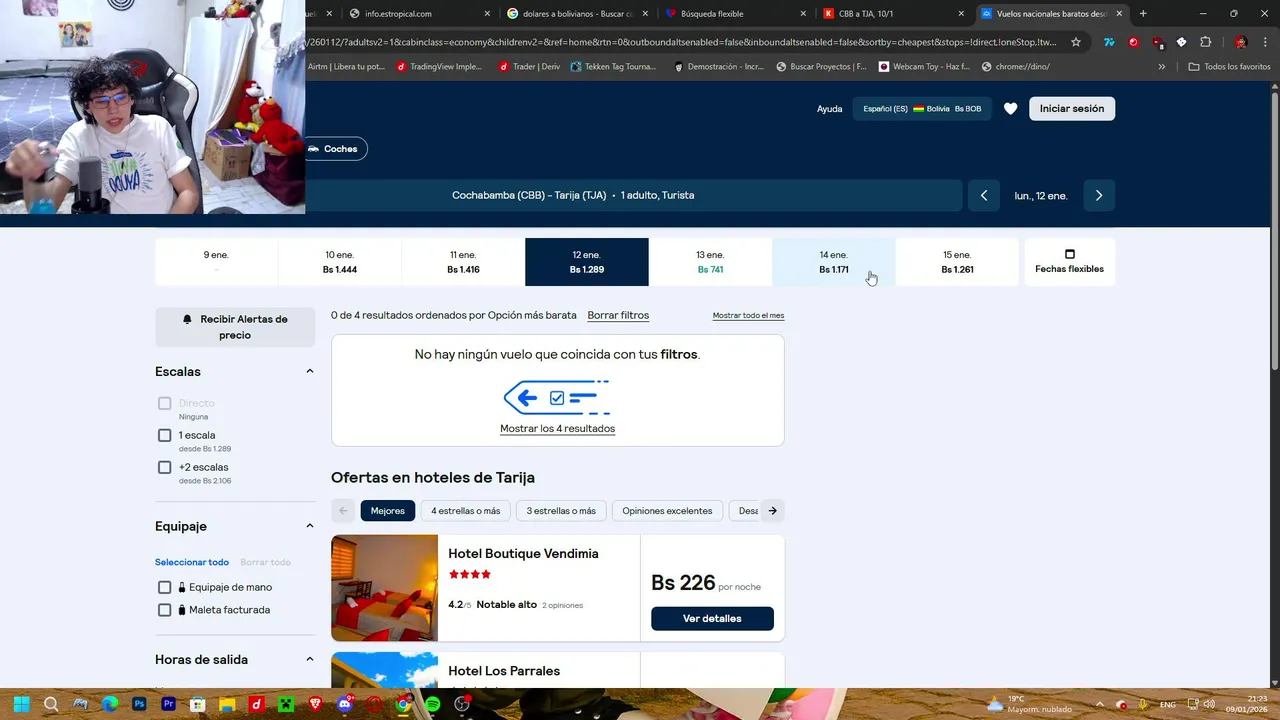Image resolution: width=1280 pixels, height=720 pixels.
Task: Open the Chrome profile avatar
Action: coord(1241,42)
